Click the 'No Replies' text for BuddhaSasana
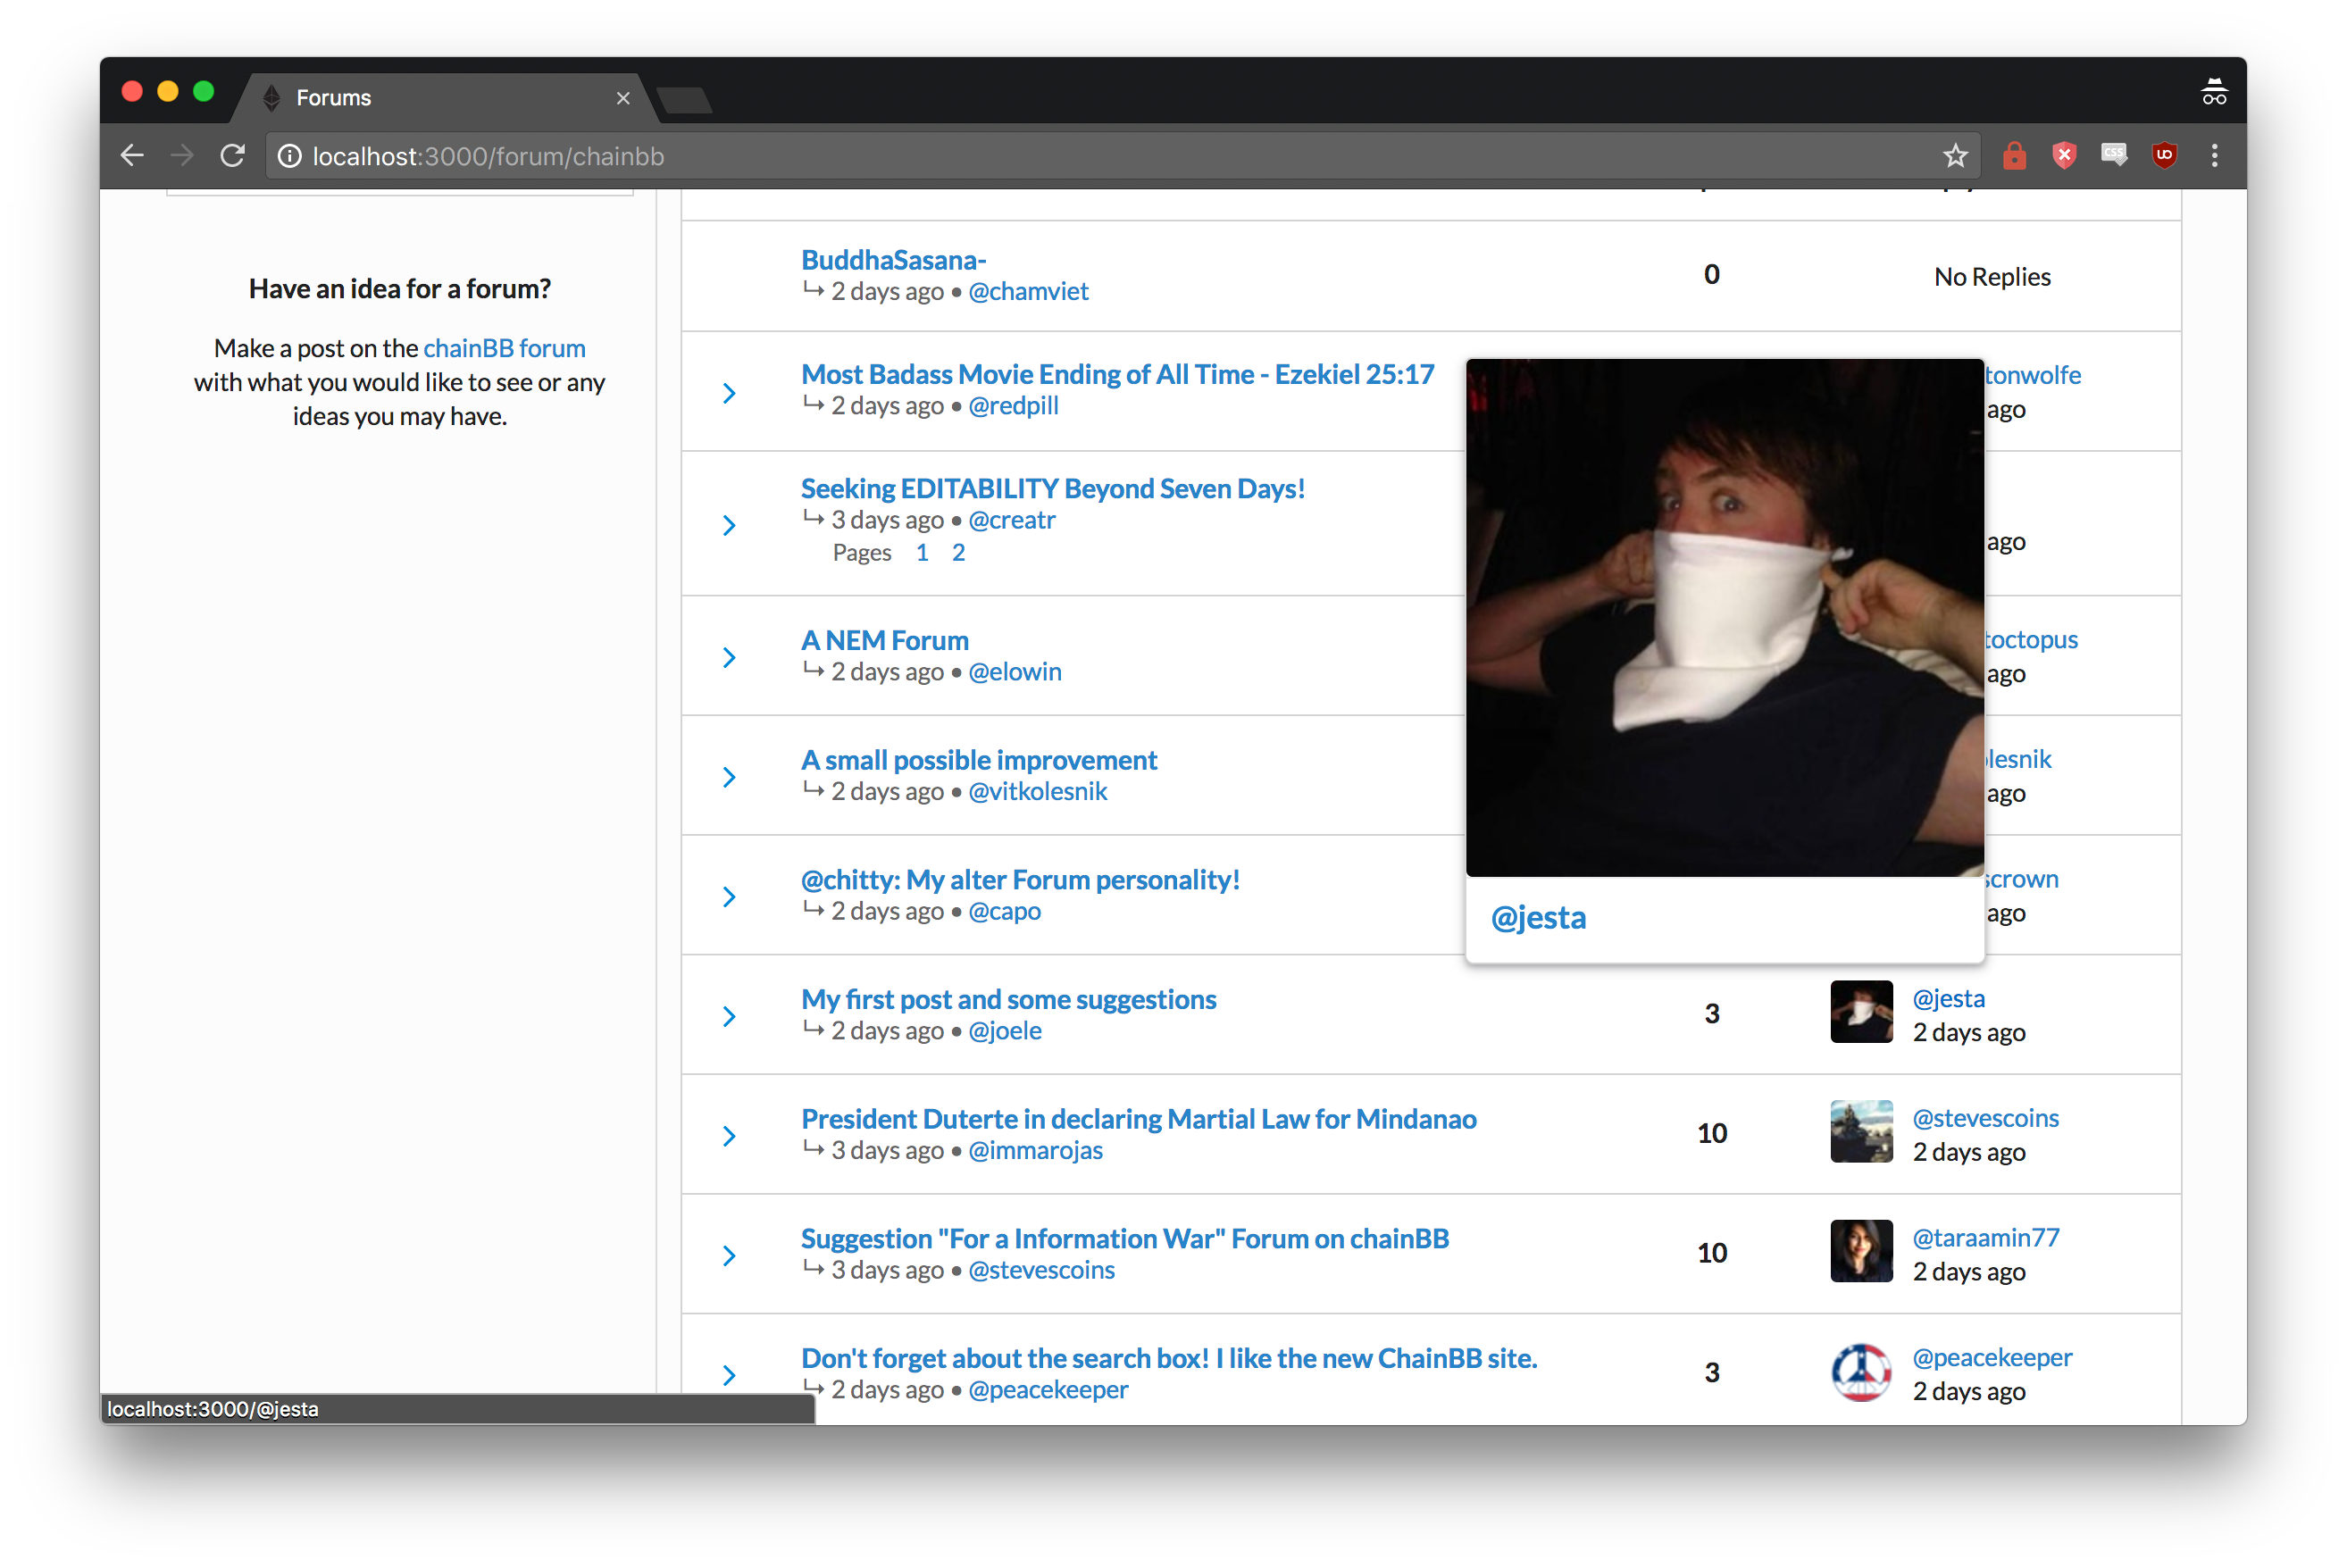 pos(1992,277)
